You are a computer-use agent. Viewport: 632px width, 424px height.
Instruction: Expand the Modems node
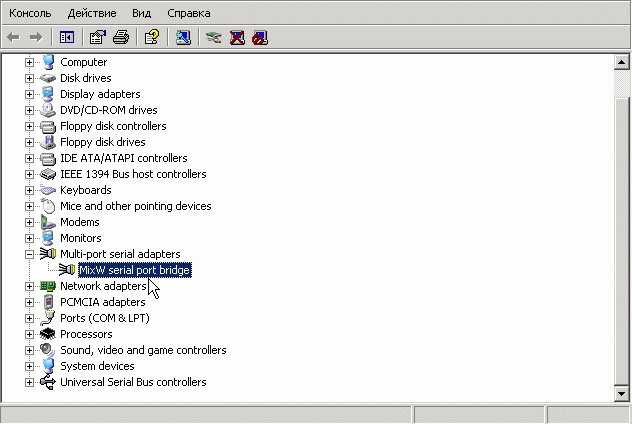(x=29, y=222)
